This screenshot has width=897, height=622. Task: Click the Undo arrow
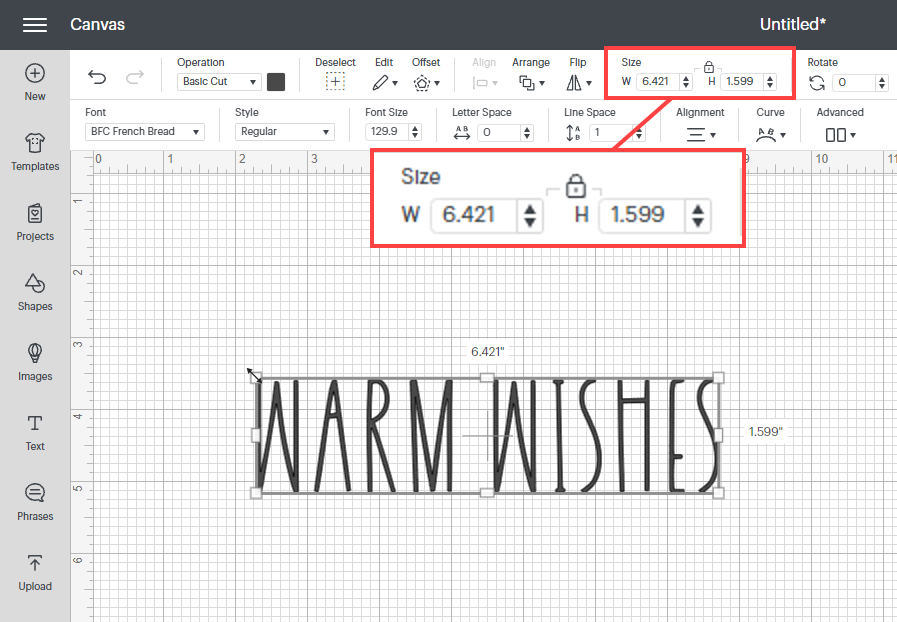(97, 77)
